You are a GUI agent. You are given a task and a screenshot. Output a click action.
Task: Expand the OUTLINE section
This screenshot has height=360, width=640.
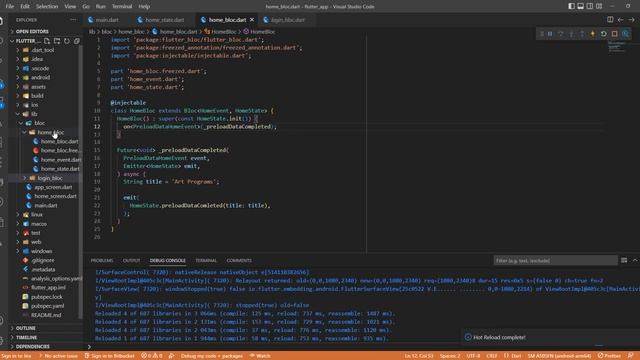click(45, 328)
